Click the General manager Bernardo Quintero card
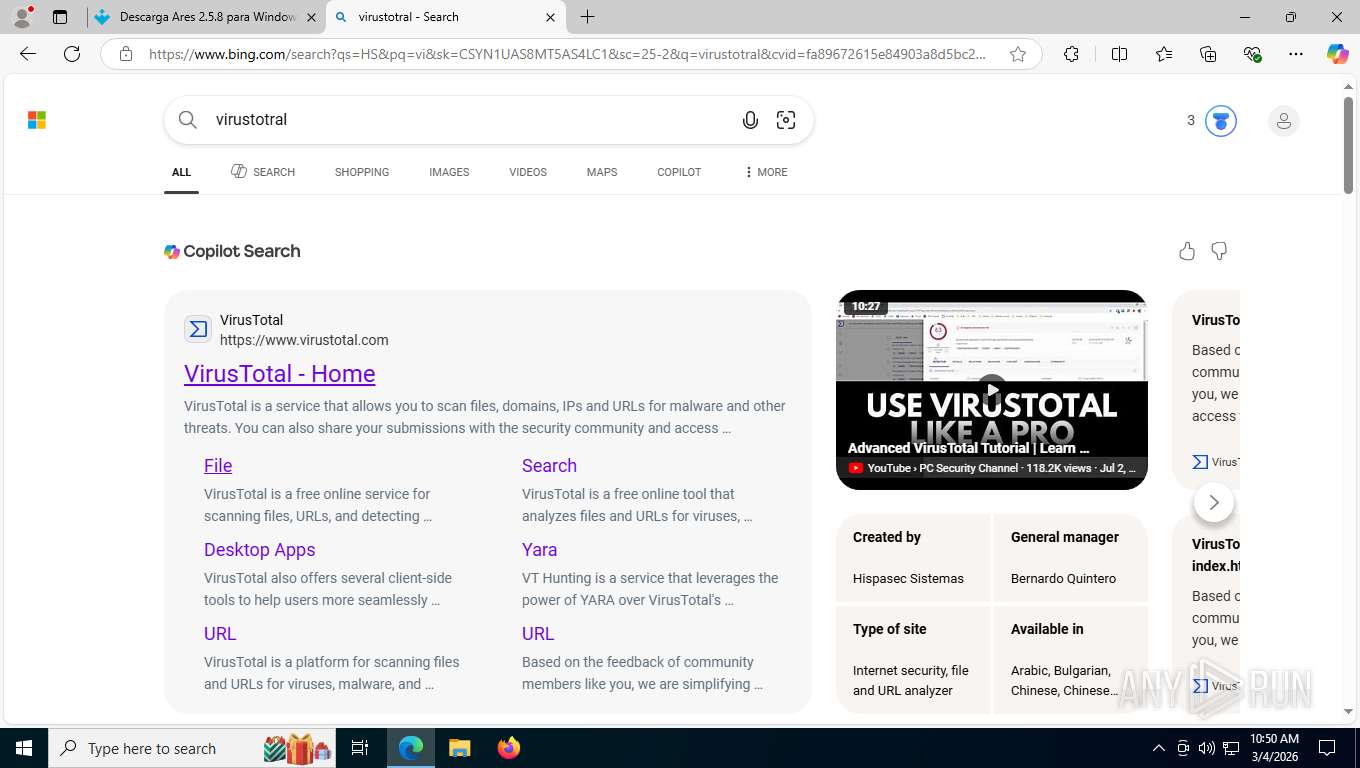The image size is (1360, 768). point(1071,558)
